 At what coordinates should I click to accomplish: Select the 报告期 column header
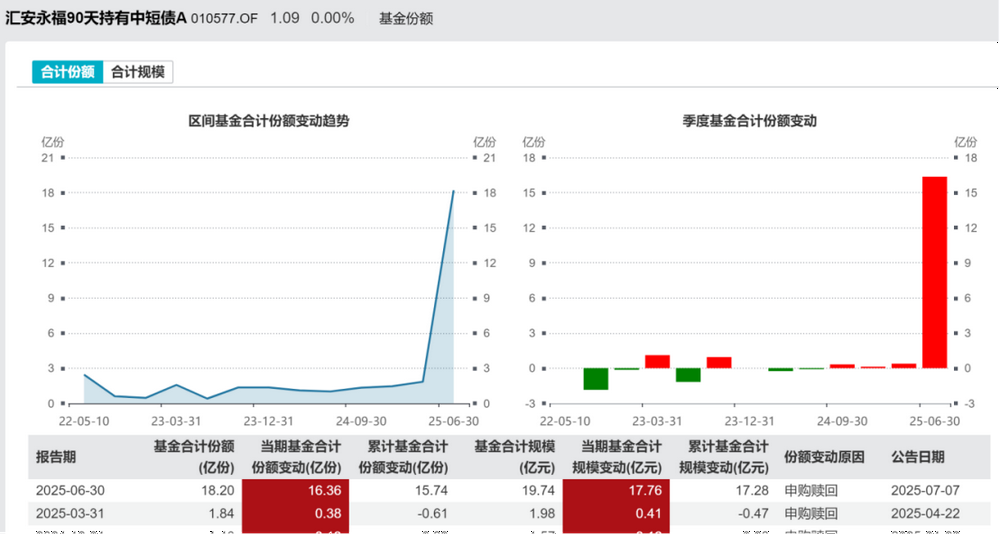pyautogui.click(x=56, y=457)
